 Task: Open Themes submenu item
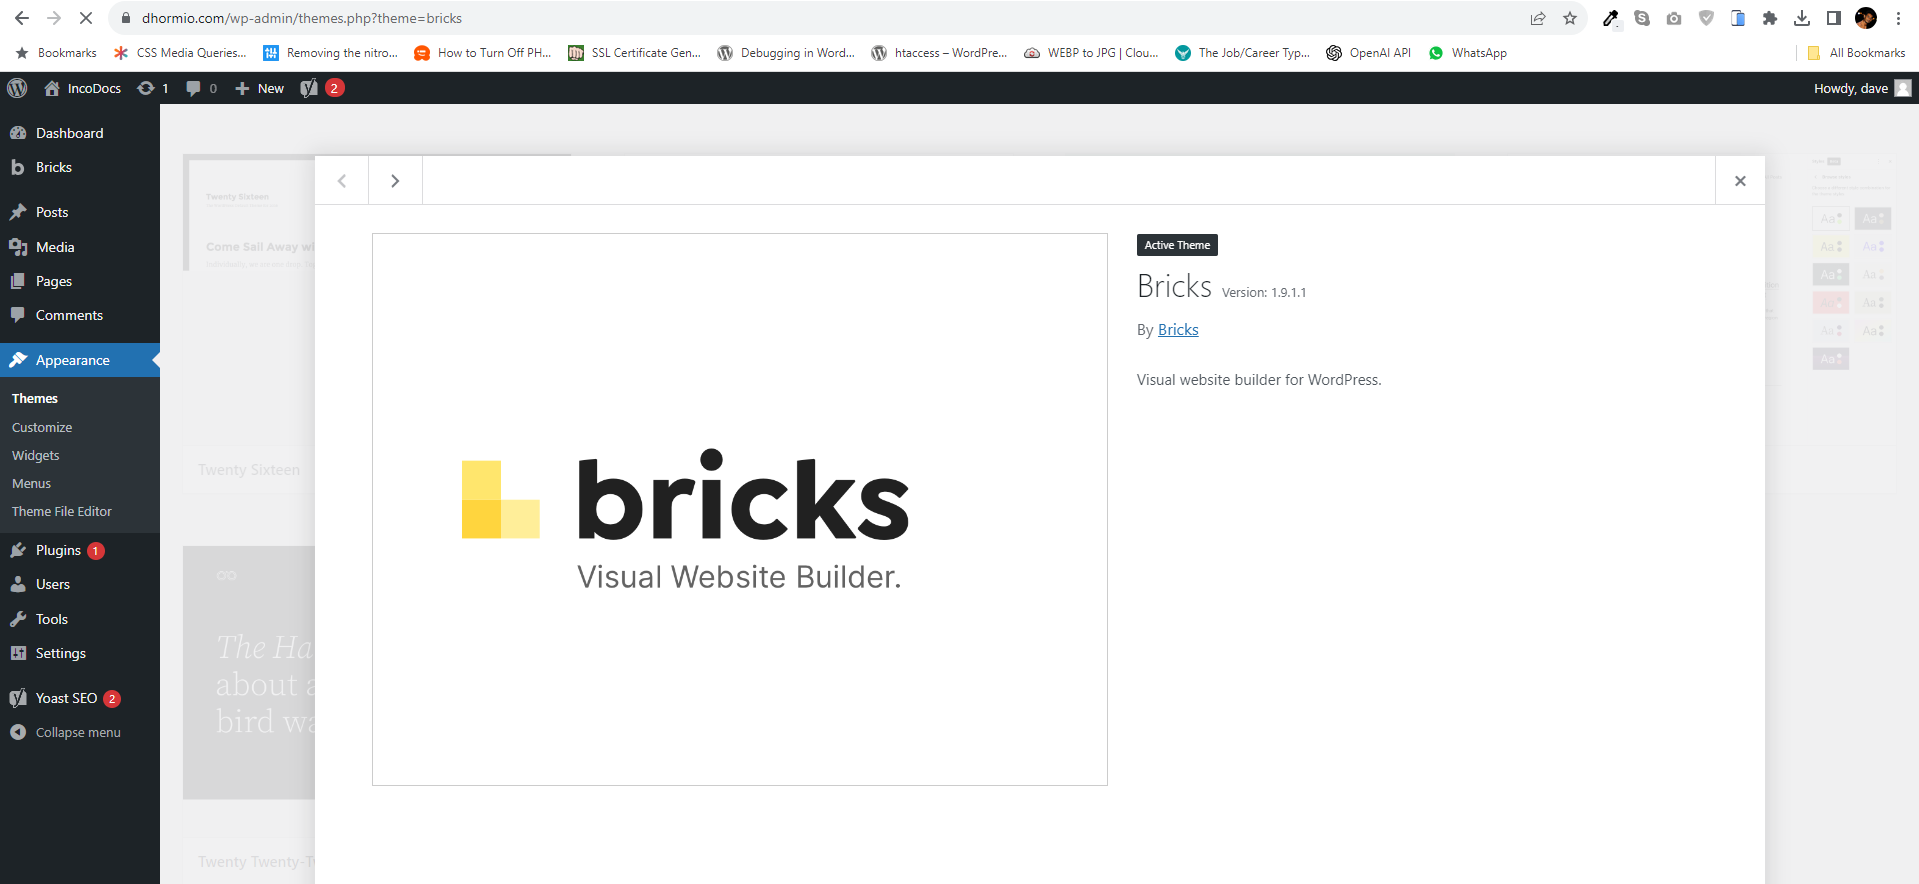click(x=35, y=398)
